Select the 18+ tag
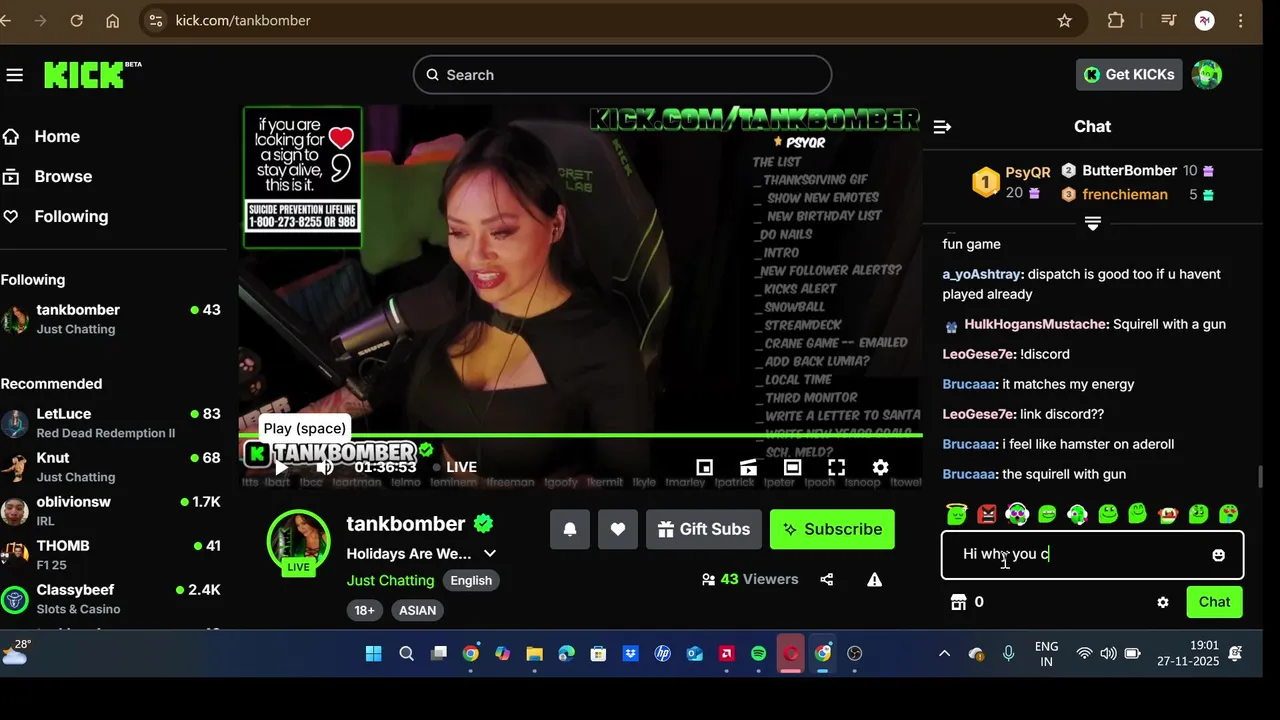Screen dimensions: 1280x720 pos(364,610)
